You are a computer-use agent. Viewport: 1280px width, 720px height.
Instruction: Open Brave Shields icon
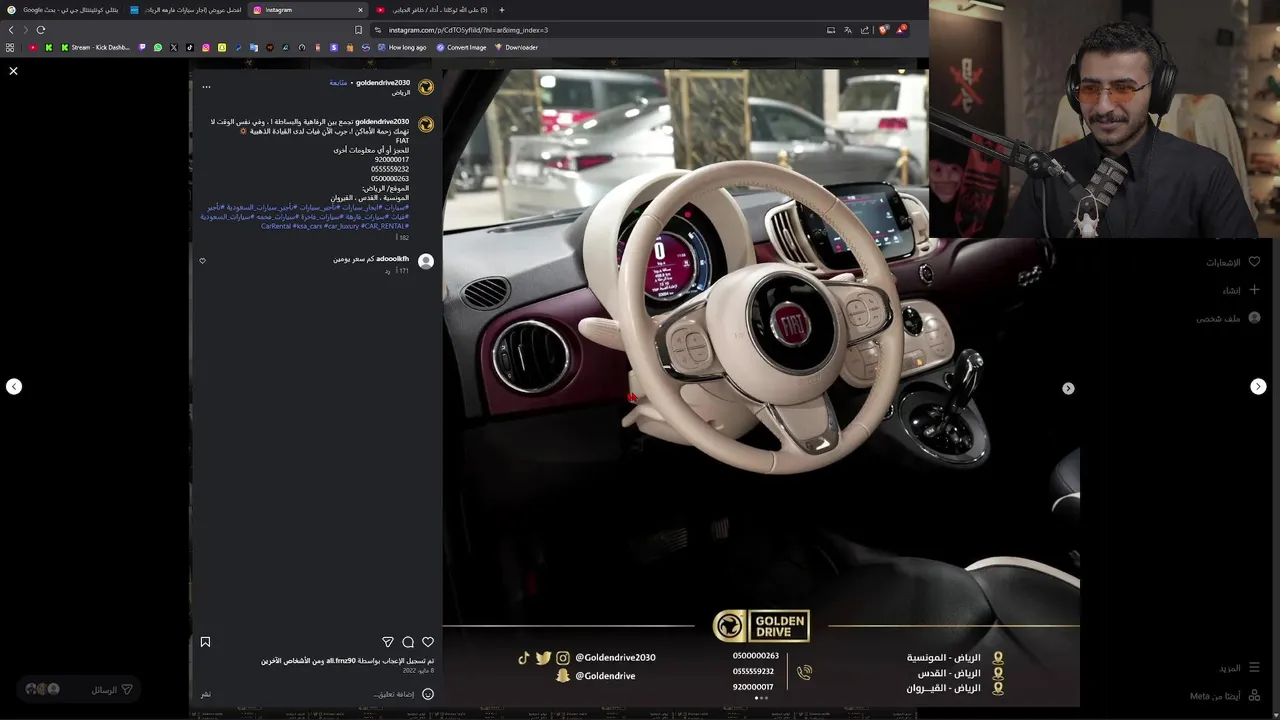coord(883,30)
